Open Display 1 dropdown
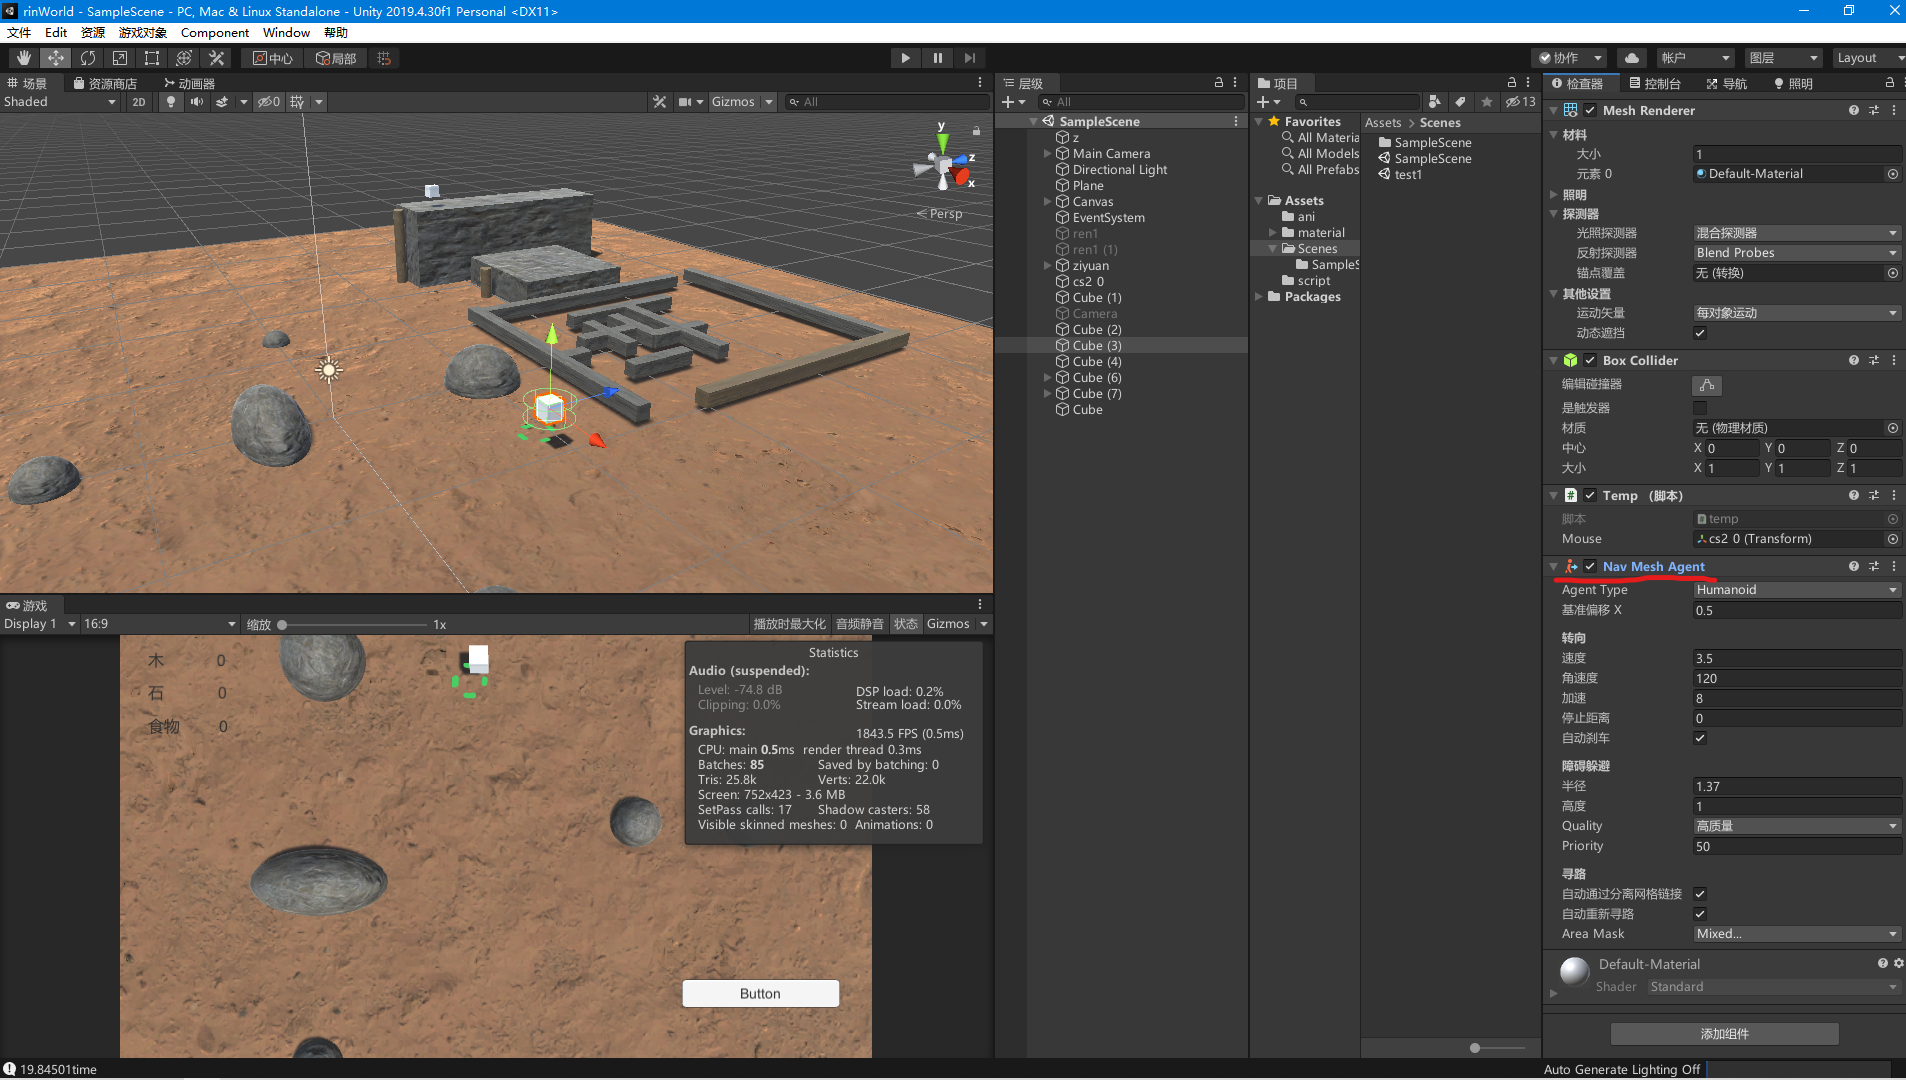The image size is (1906, 1080). (39, 624)
